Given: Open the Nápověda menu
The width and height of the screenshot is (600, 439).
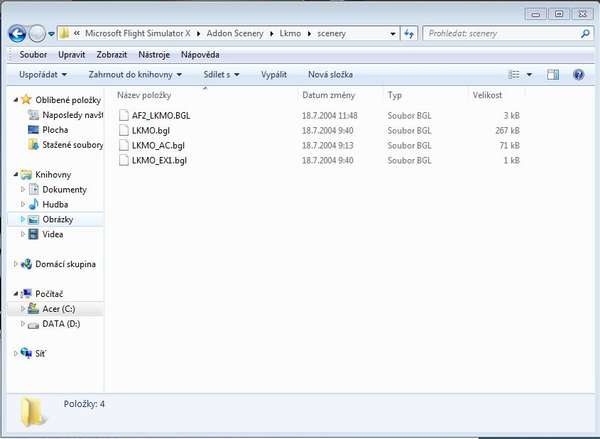Looking at the screenshot, I should [x=200, y=55].
